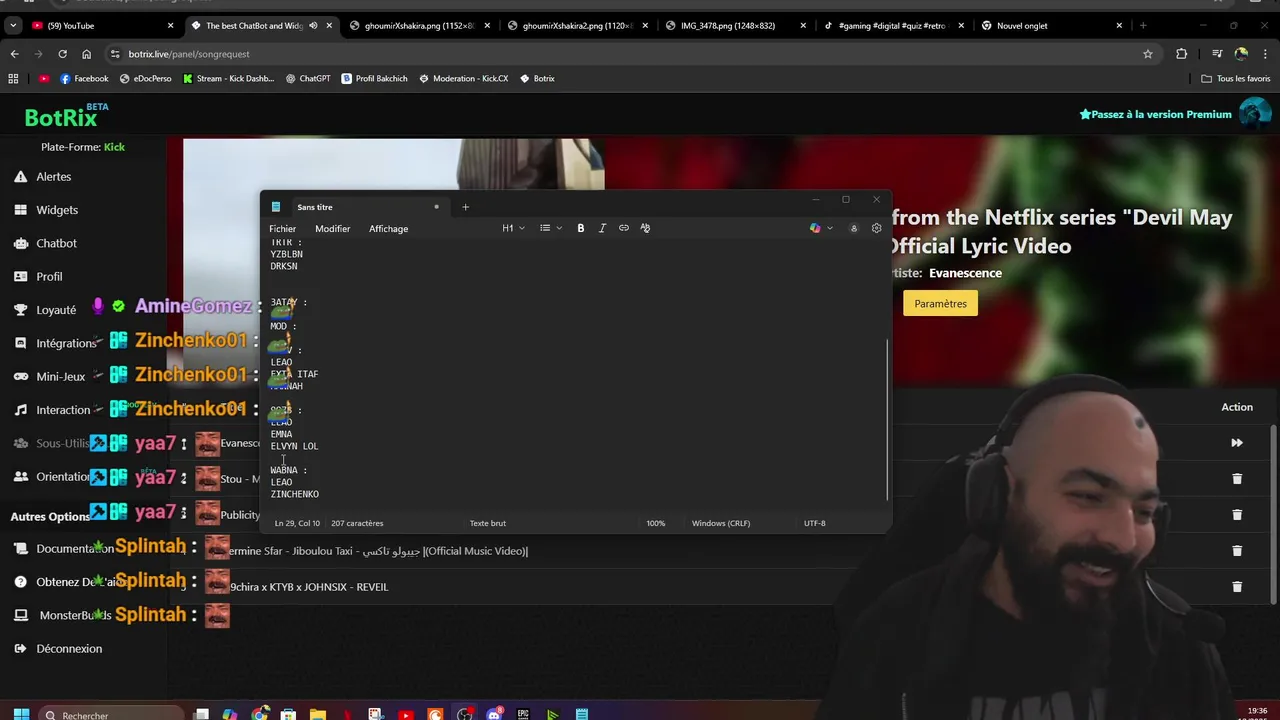Screen dimensions: 1280x720
Task: Open browser extensions puzzle icon
Action: point(1182,54)
